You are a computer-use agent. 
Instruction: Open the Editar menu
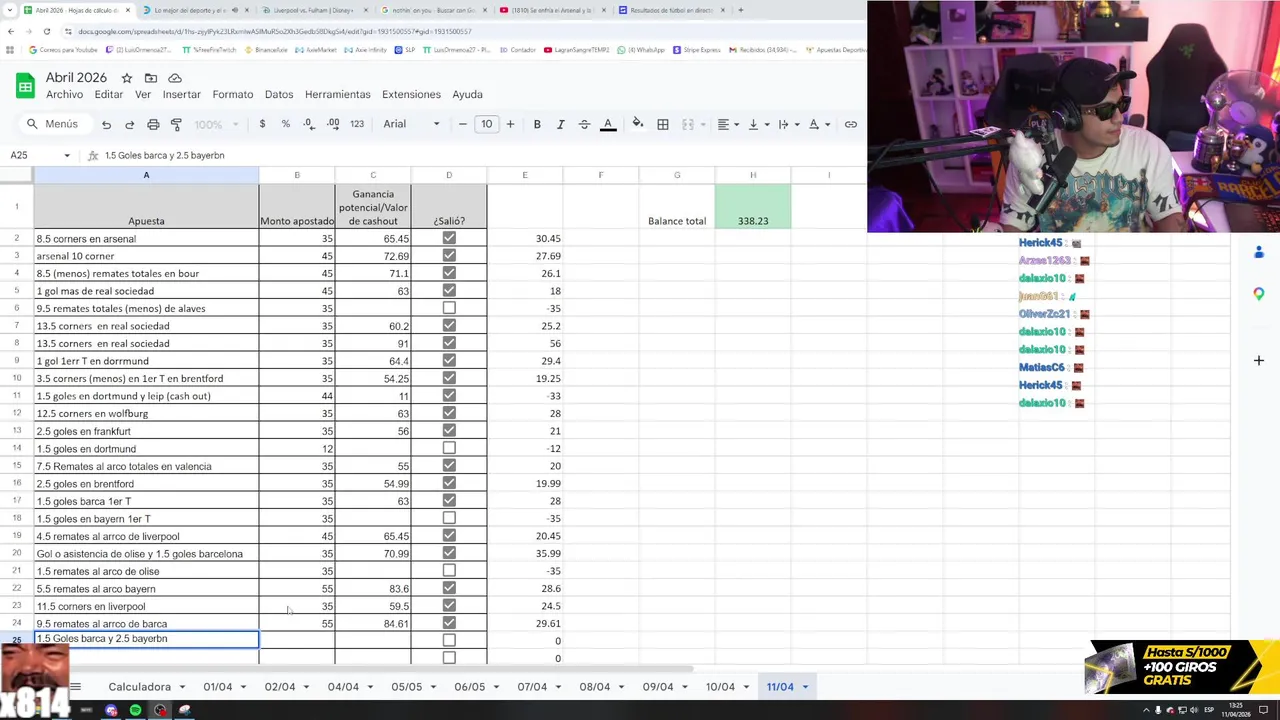coord(109,94)
